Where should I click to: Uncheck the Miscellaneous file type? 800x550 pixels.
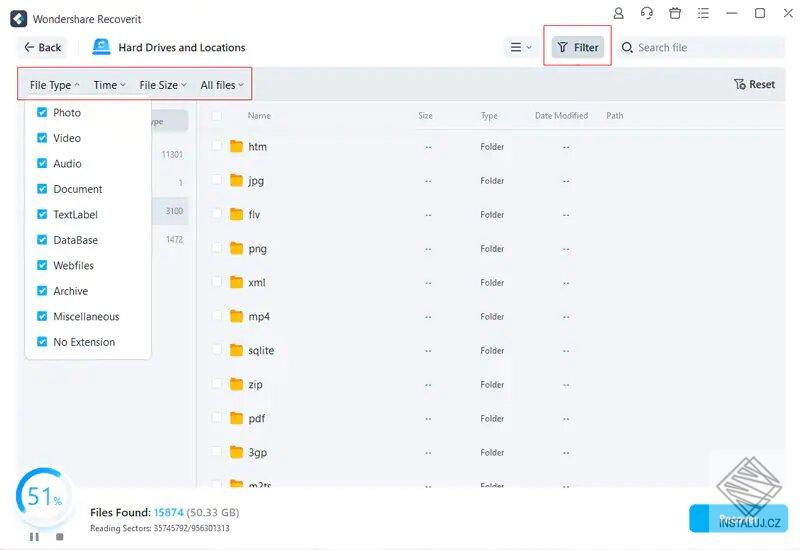point(42,316)
